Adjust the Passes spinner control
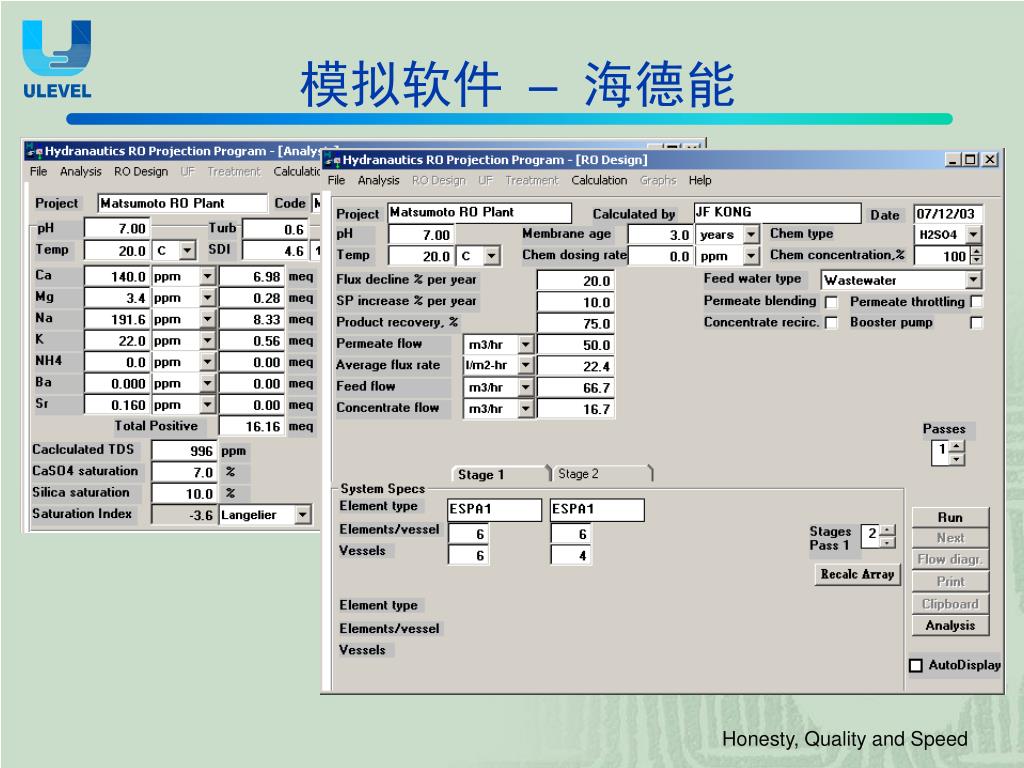The height and width of the screenshot is (768, 1024). (956, 452)
